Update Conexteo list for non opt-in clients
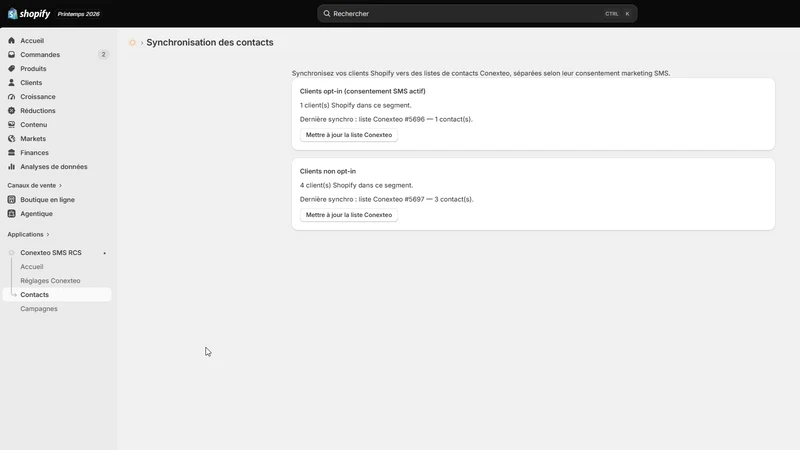 click(x=349, y=215)
